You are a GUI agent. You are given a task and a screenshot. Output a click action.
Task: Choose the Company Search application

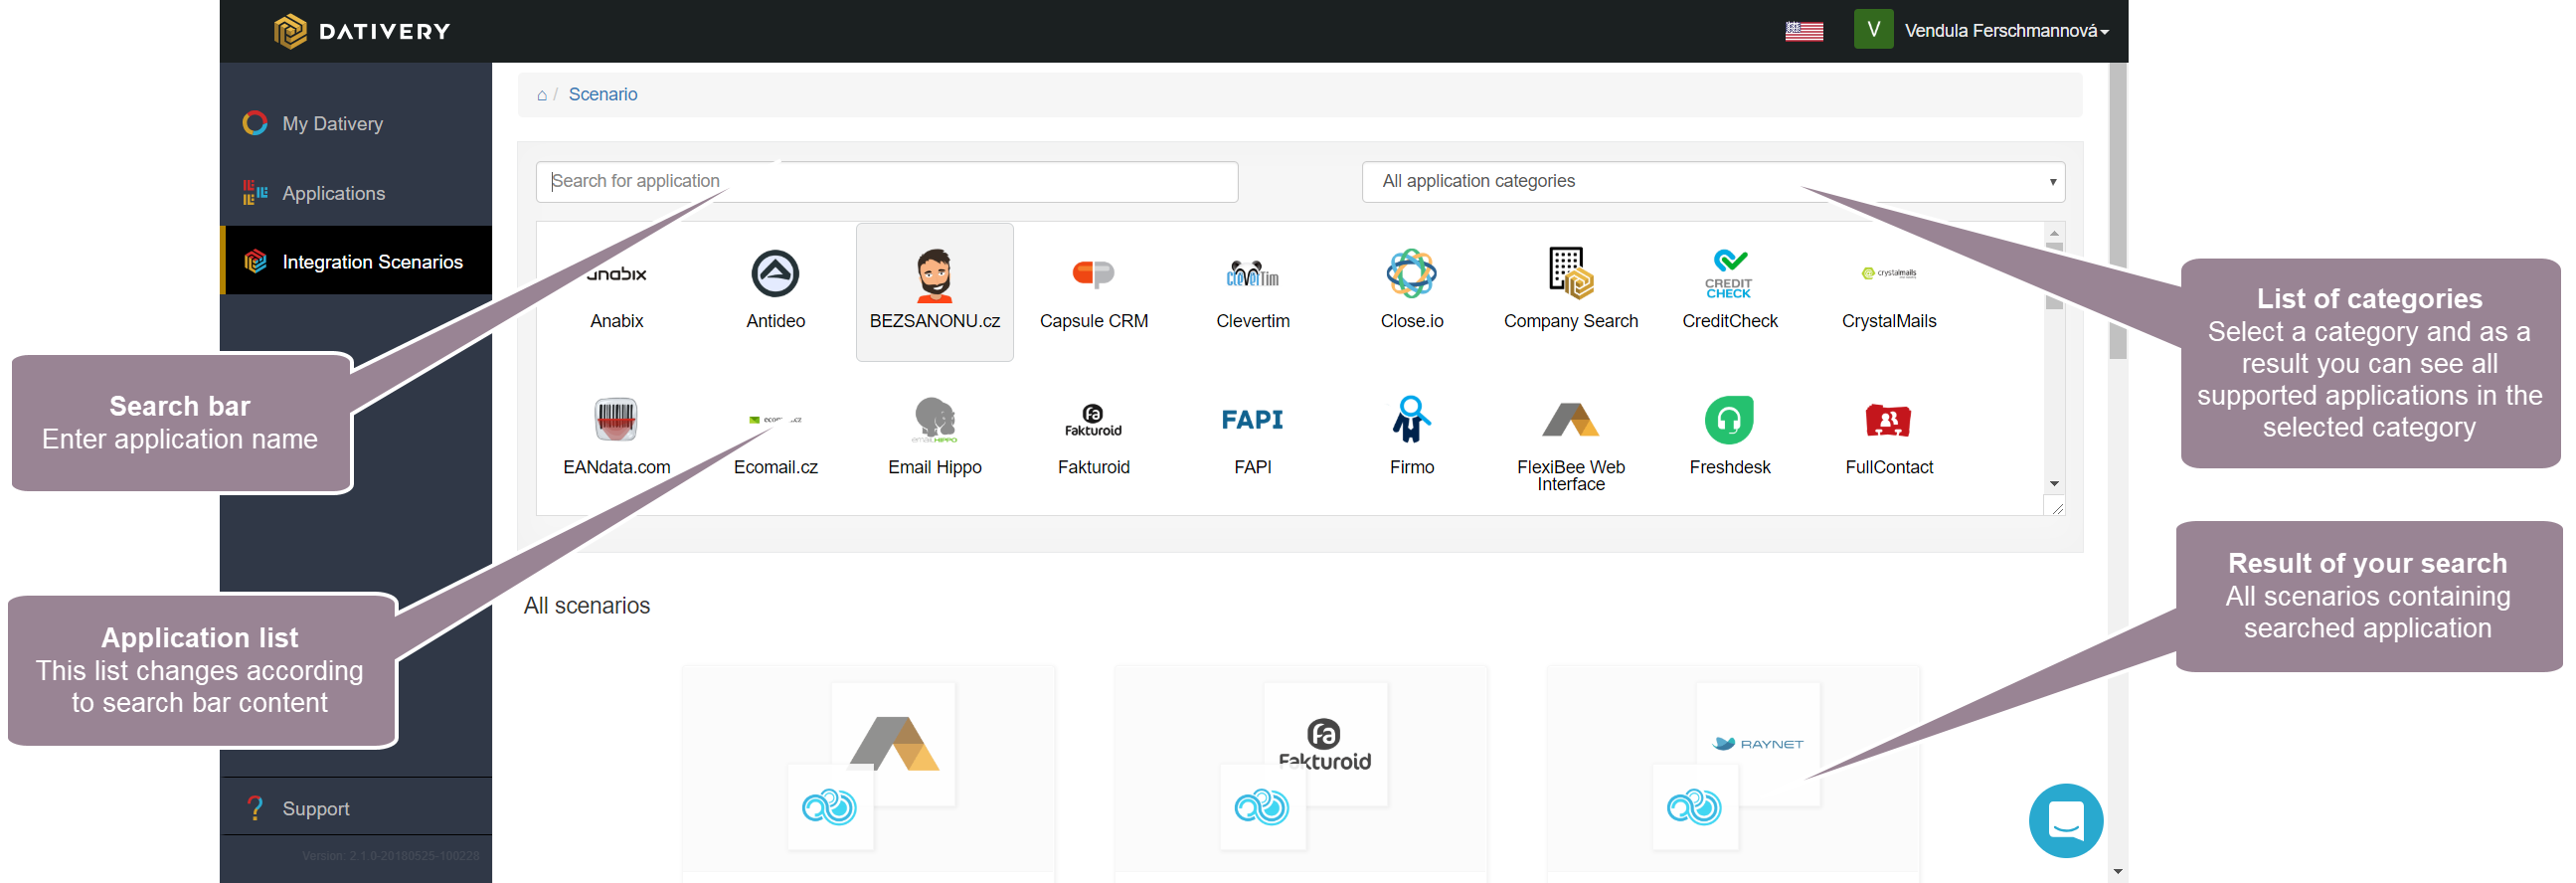pos(1570,291)
